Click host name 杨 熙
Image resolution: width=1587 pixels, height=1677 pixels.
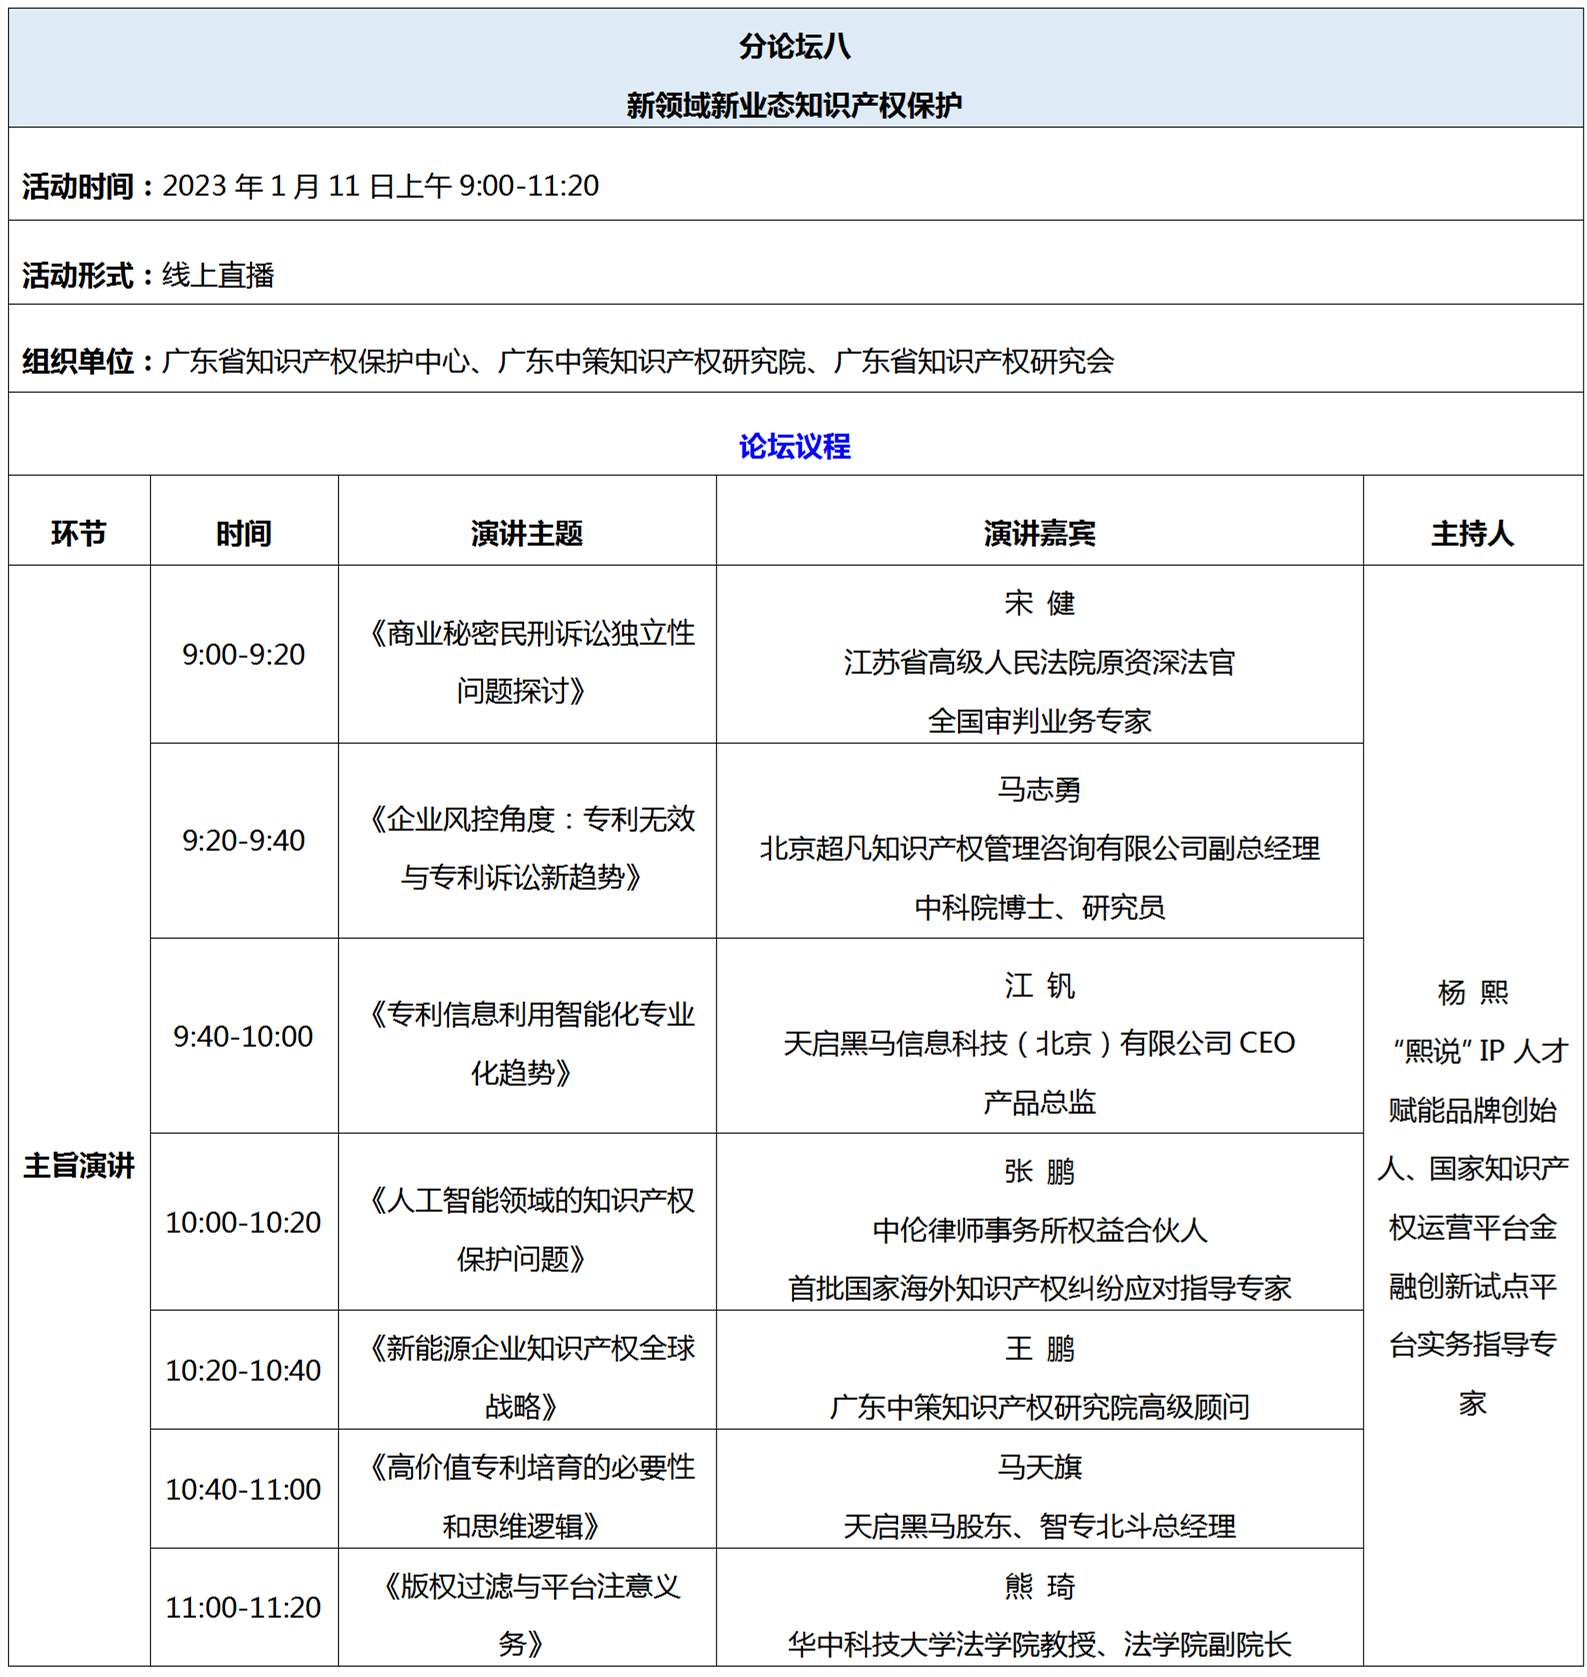click(1472, 992)
